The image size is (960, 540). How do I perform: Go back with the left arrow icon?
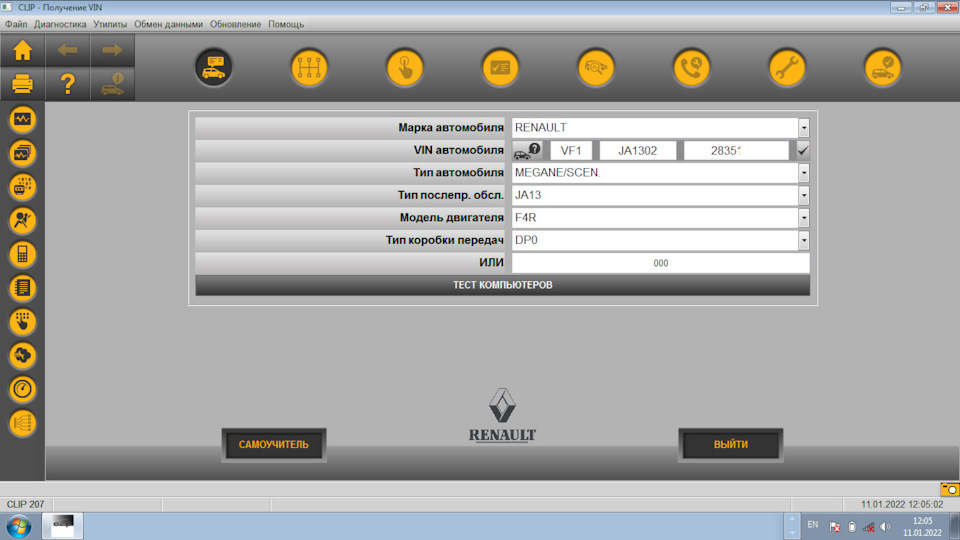(67, 50)
